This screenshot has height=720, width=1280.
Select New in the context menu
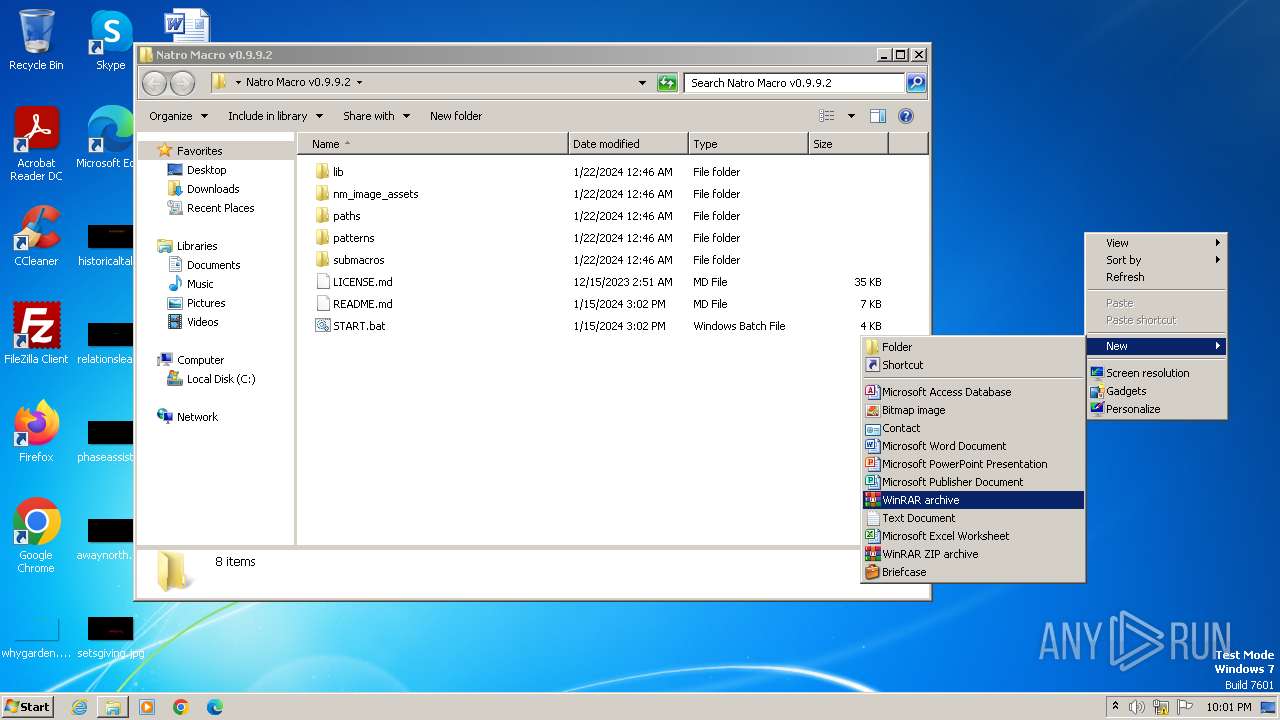(x=1156, y=346)
